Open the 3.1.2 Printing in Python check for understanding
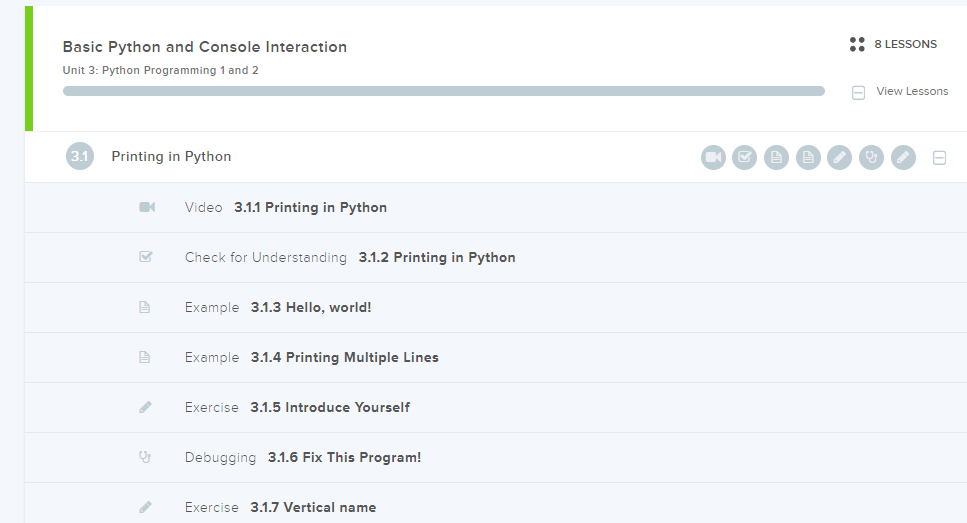Screen dimensions: 967x523 point(437,257)
